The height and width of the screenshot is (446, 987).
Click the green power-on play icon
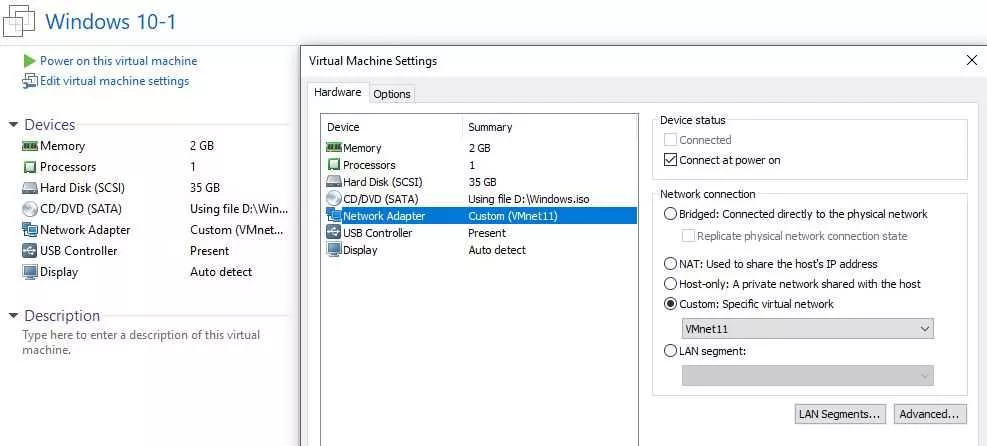30,61
